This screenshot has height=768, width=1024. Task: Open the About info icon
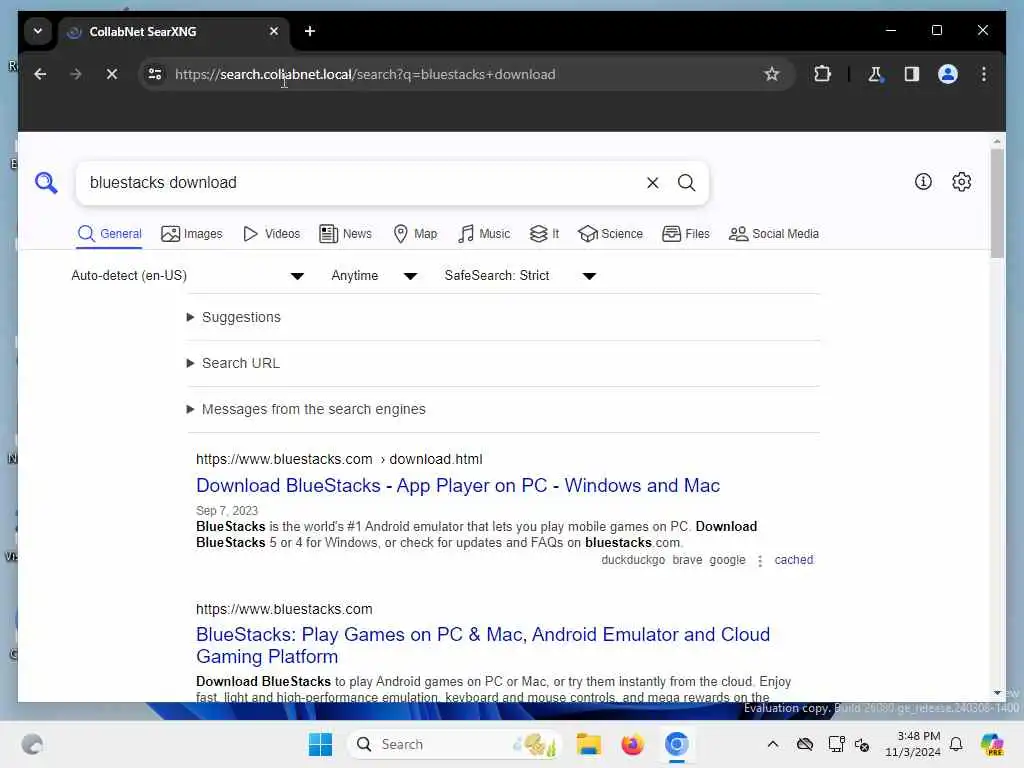[923, 182]
